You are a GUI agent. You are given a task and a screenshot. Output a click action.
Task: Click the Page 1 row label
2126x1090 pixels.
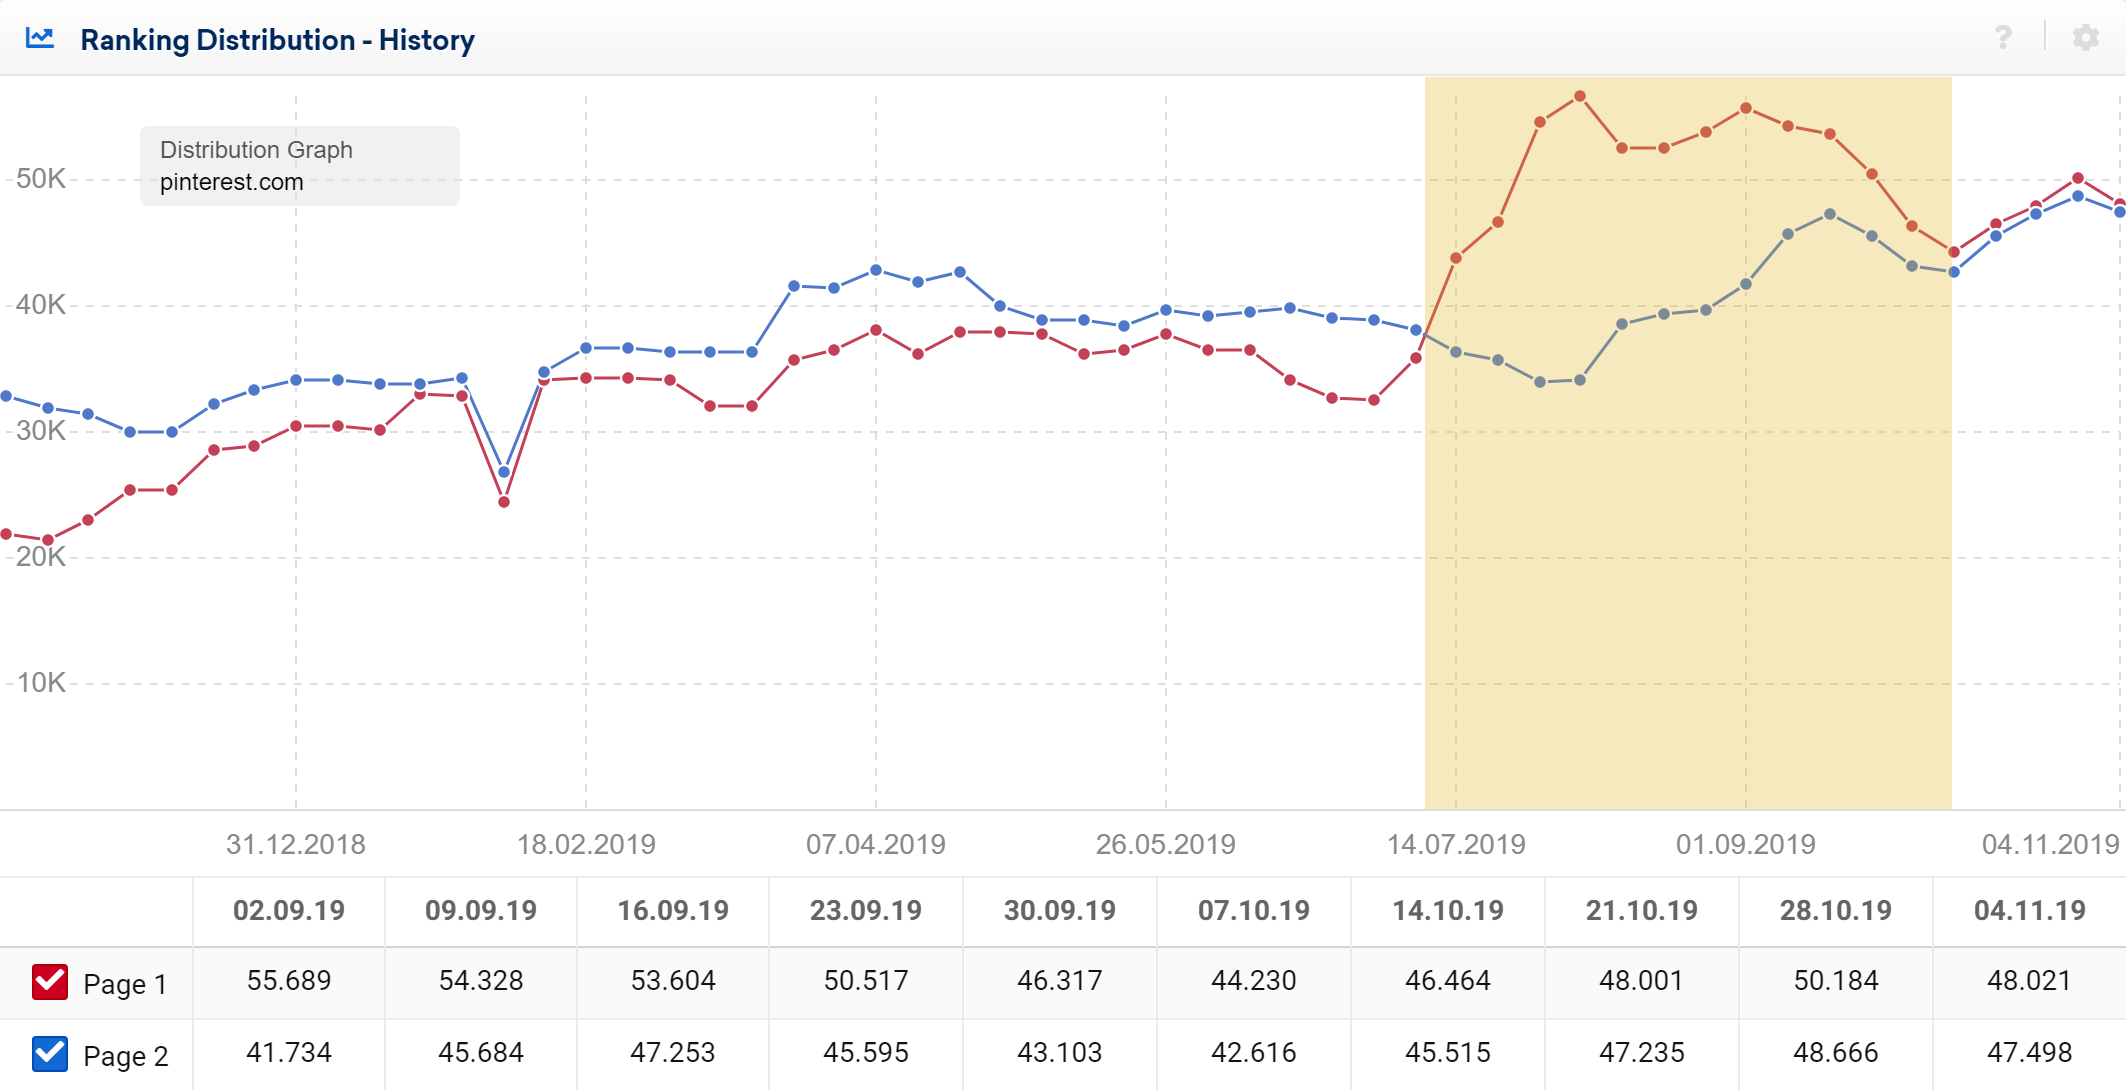pyautogui.click(x=125, y=984)
